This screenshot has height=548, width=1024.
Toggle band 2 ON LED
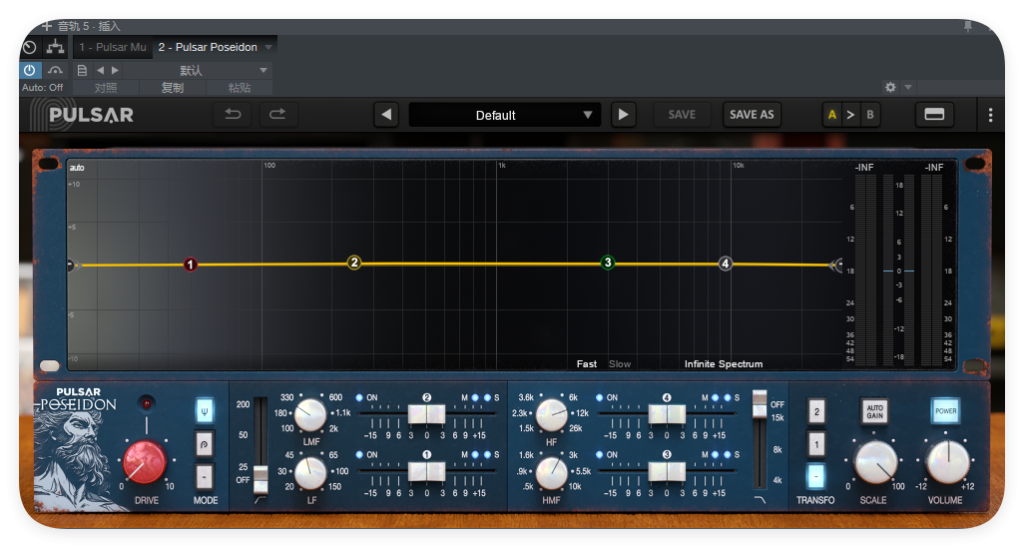coord(359,398)
